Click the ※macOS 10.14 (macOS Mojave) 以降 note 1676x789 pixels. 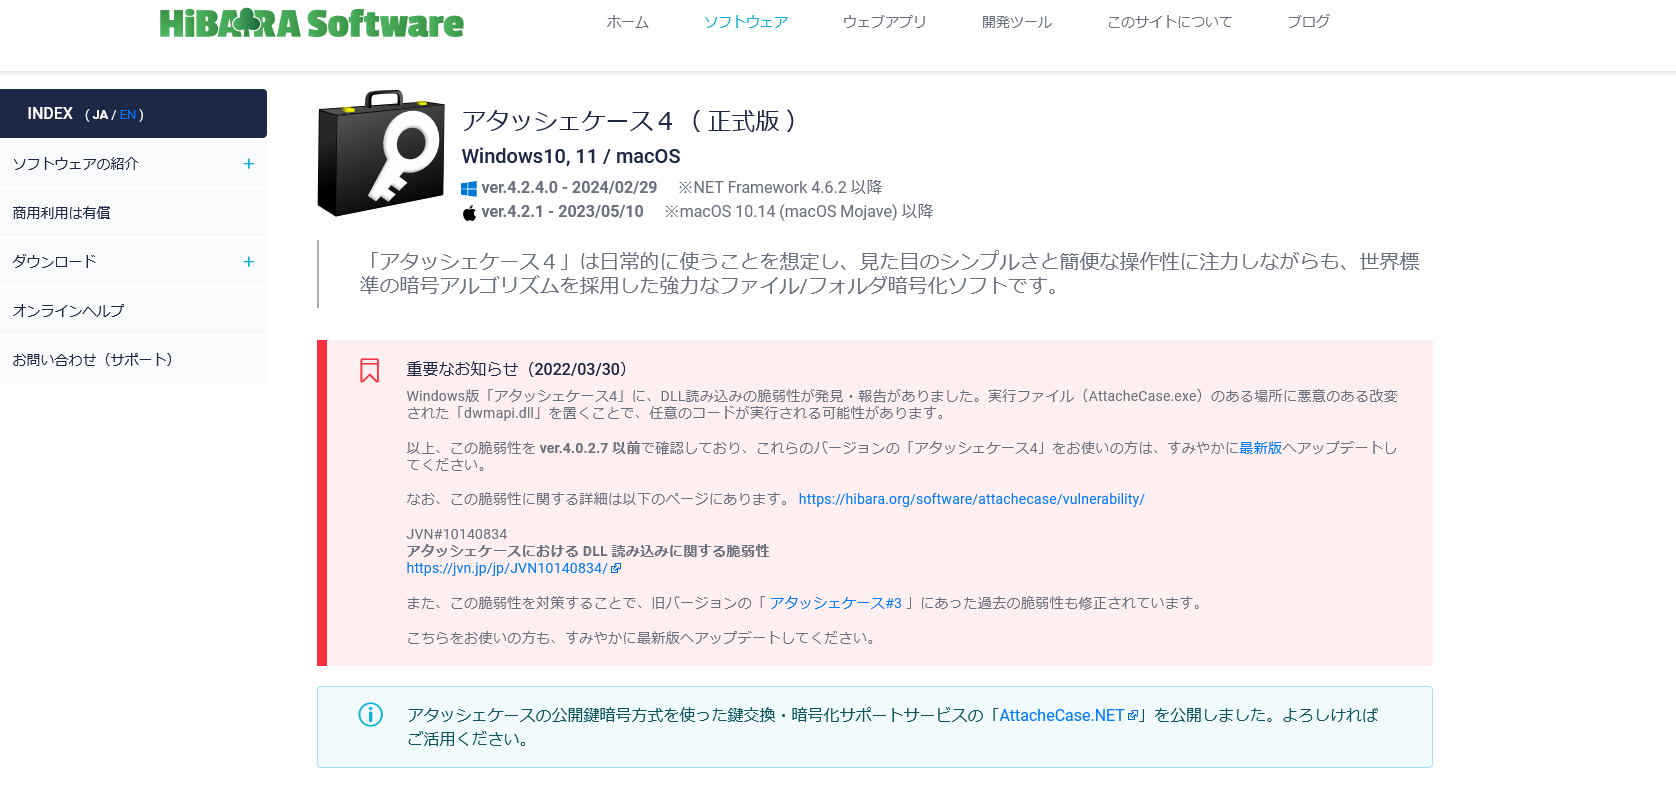pos(799,212)
